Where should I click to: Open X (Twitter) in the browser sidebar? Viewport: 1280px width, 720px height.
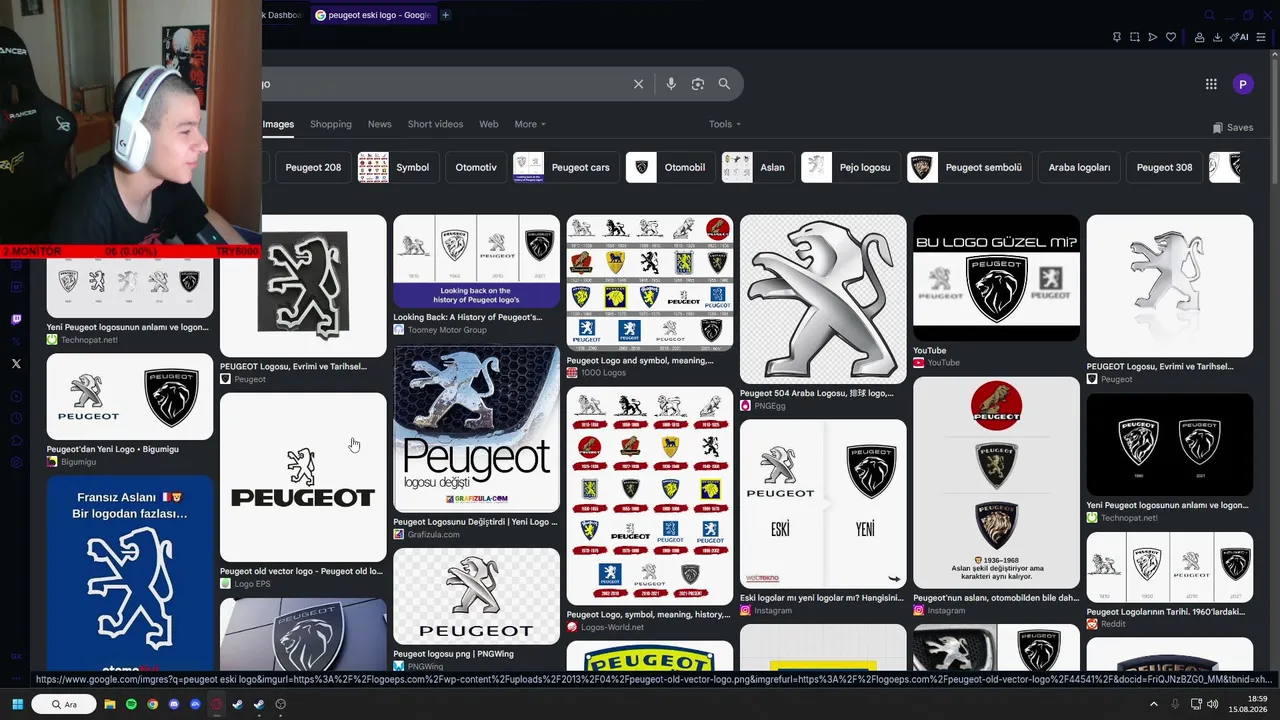point(16,364)
